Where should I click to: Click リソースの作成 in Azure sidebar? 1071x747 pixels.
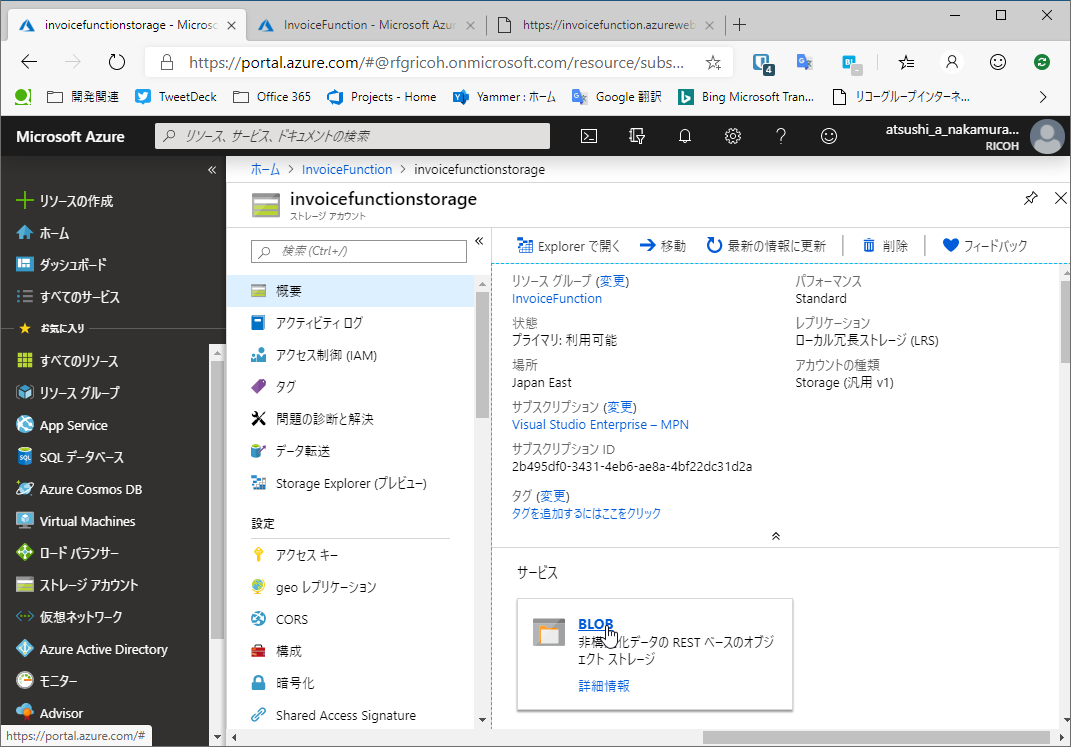[x=65, y=201]
